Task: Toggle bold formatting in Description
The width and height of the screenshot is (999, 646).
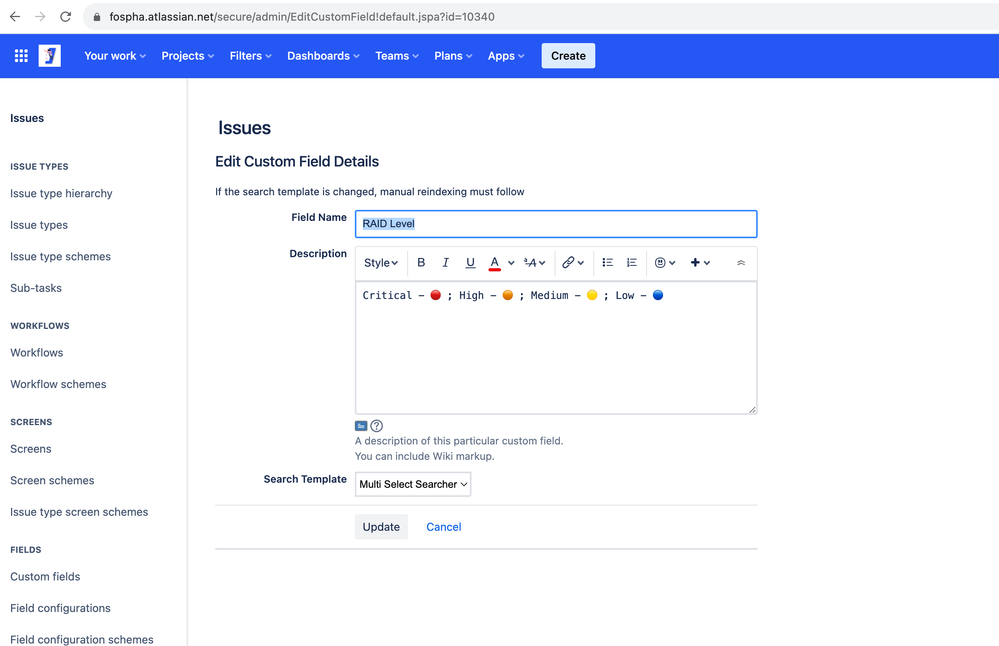Action: pos(421,262)
